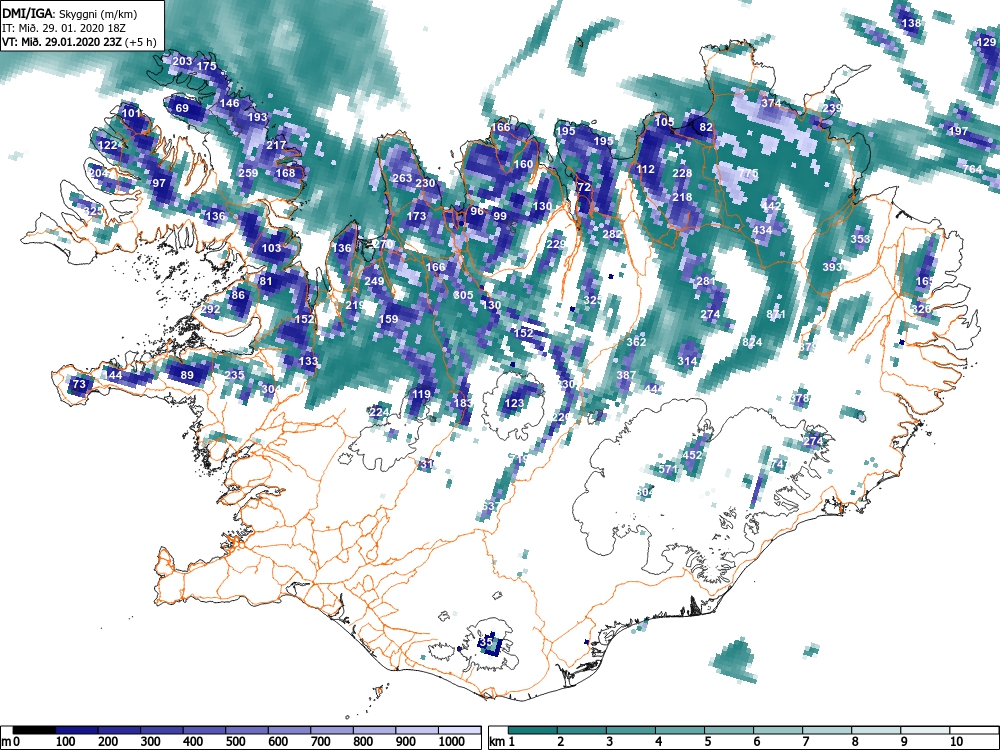
Task: Click the DMI/IGA Skyggni (m/km) title
Action: coord(70,13)
